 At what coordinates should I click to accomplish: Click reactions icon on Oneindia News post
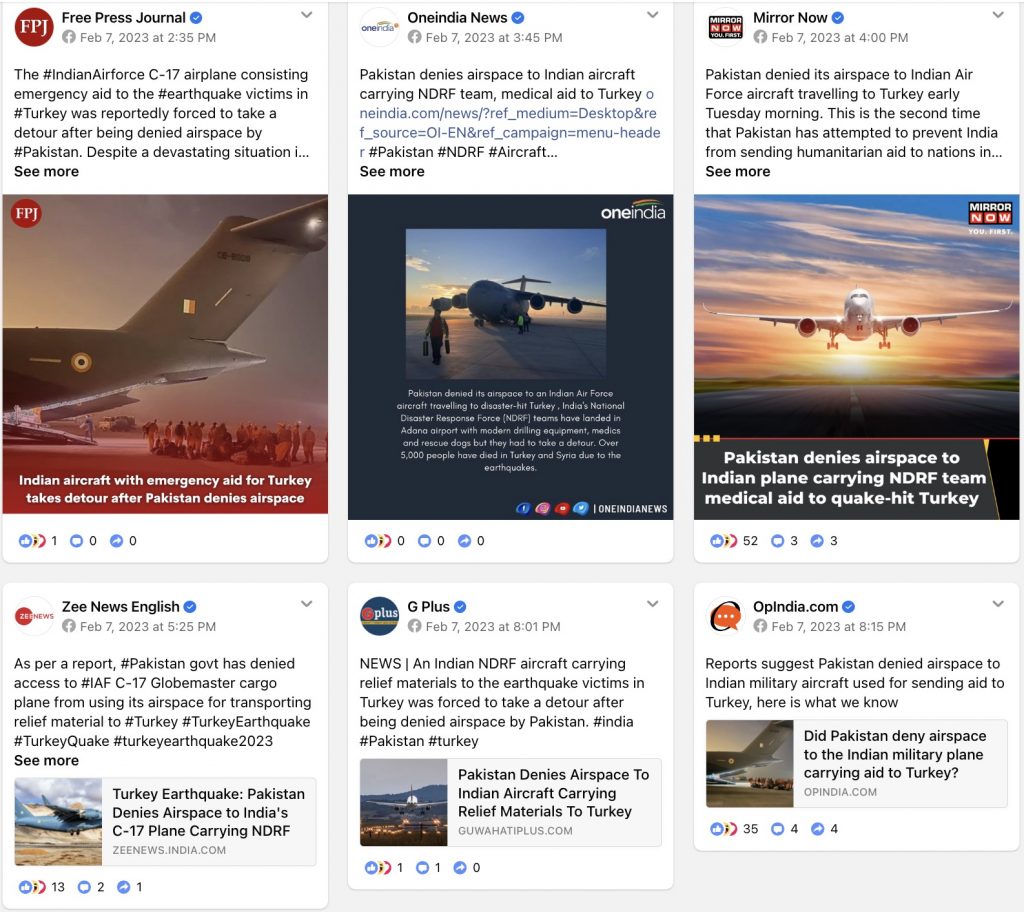point(377,541)
